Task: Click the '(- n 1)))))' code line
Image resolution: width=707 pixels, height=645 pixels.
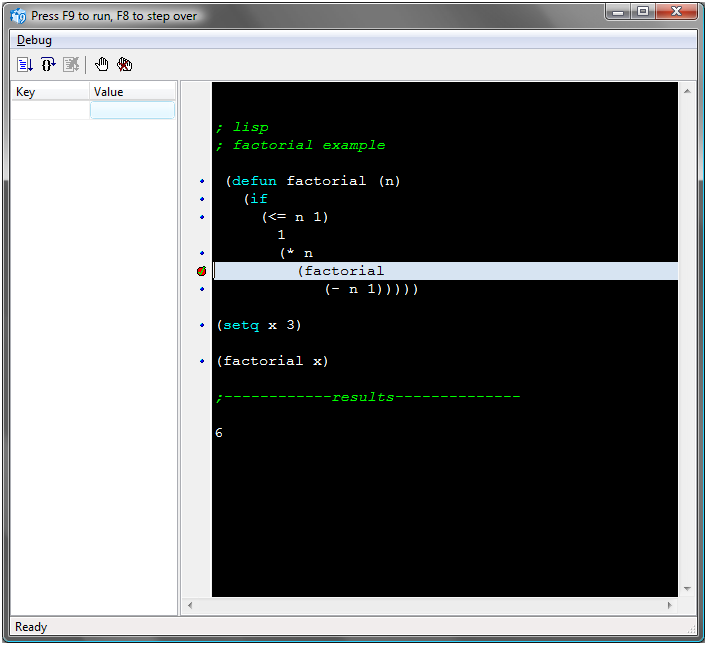Action: point(372,289)
